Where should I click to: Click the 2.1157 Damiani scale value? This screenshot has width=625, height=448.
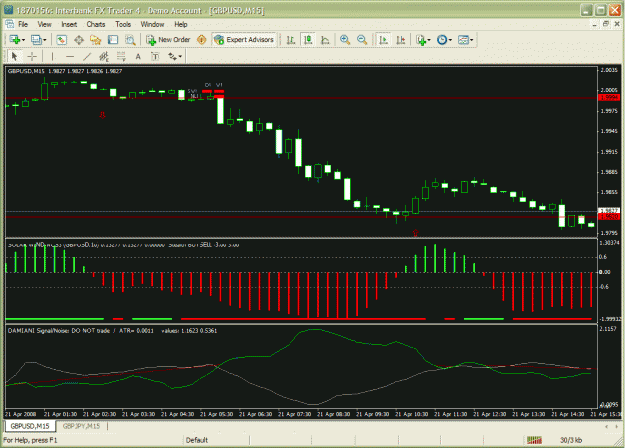608,329
